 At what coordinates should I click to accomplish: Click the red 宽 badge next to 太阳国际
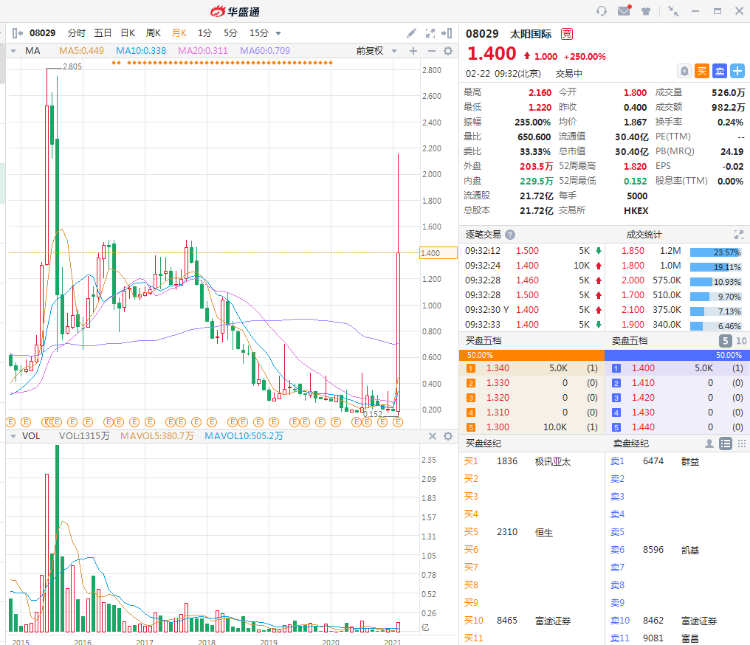coord(566,33)
